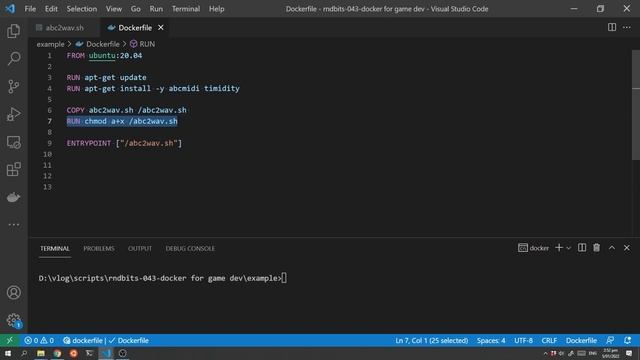Screen dimensions: 640x360
Task: Click line number 4 in gutter
Action: (x=49, y=88)
